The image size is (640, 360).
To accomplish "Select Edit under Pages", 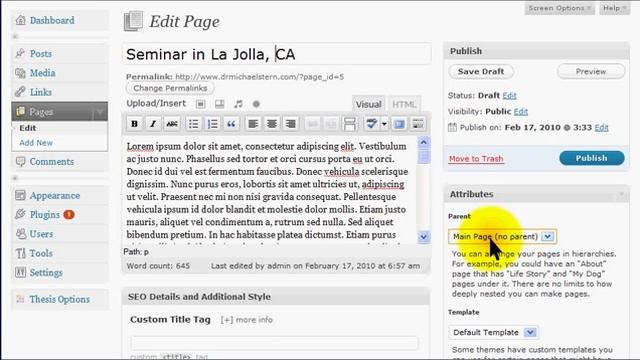I will [27, 128].
